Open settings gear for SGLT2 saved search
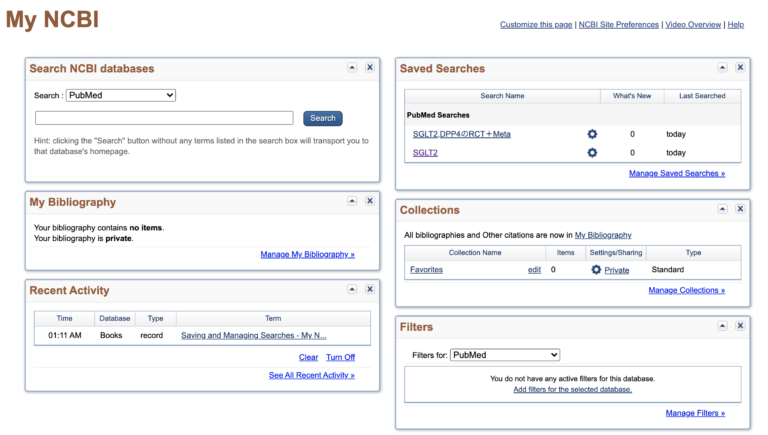This screenshot has height=435, width=768. coord(592,153)
